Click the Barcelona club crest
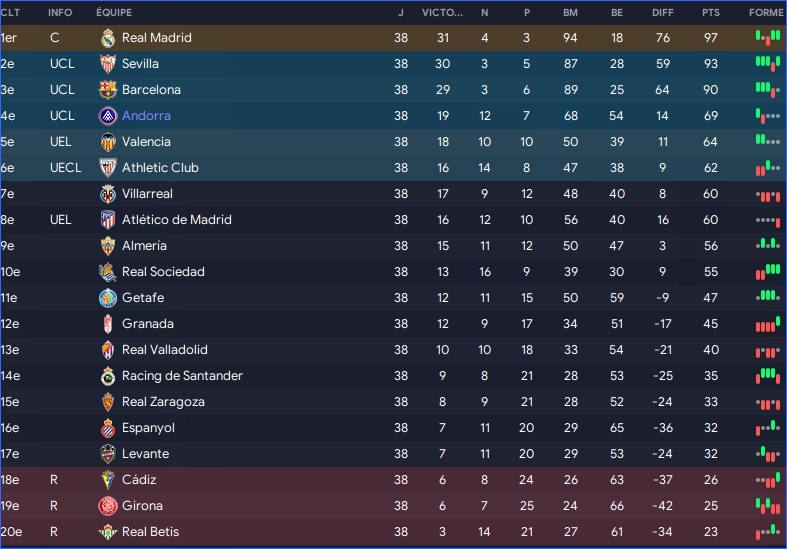This screenshot has height=549, width=787. [108, 90]
